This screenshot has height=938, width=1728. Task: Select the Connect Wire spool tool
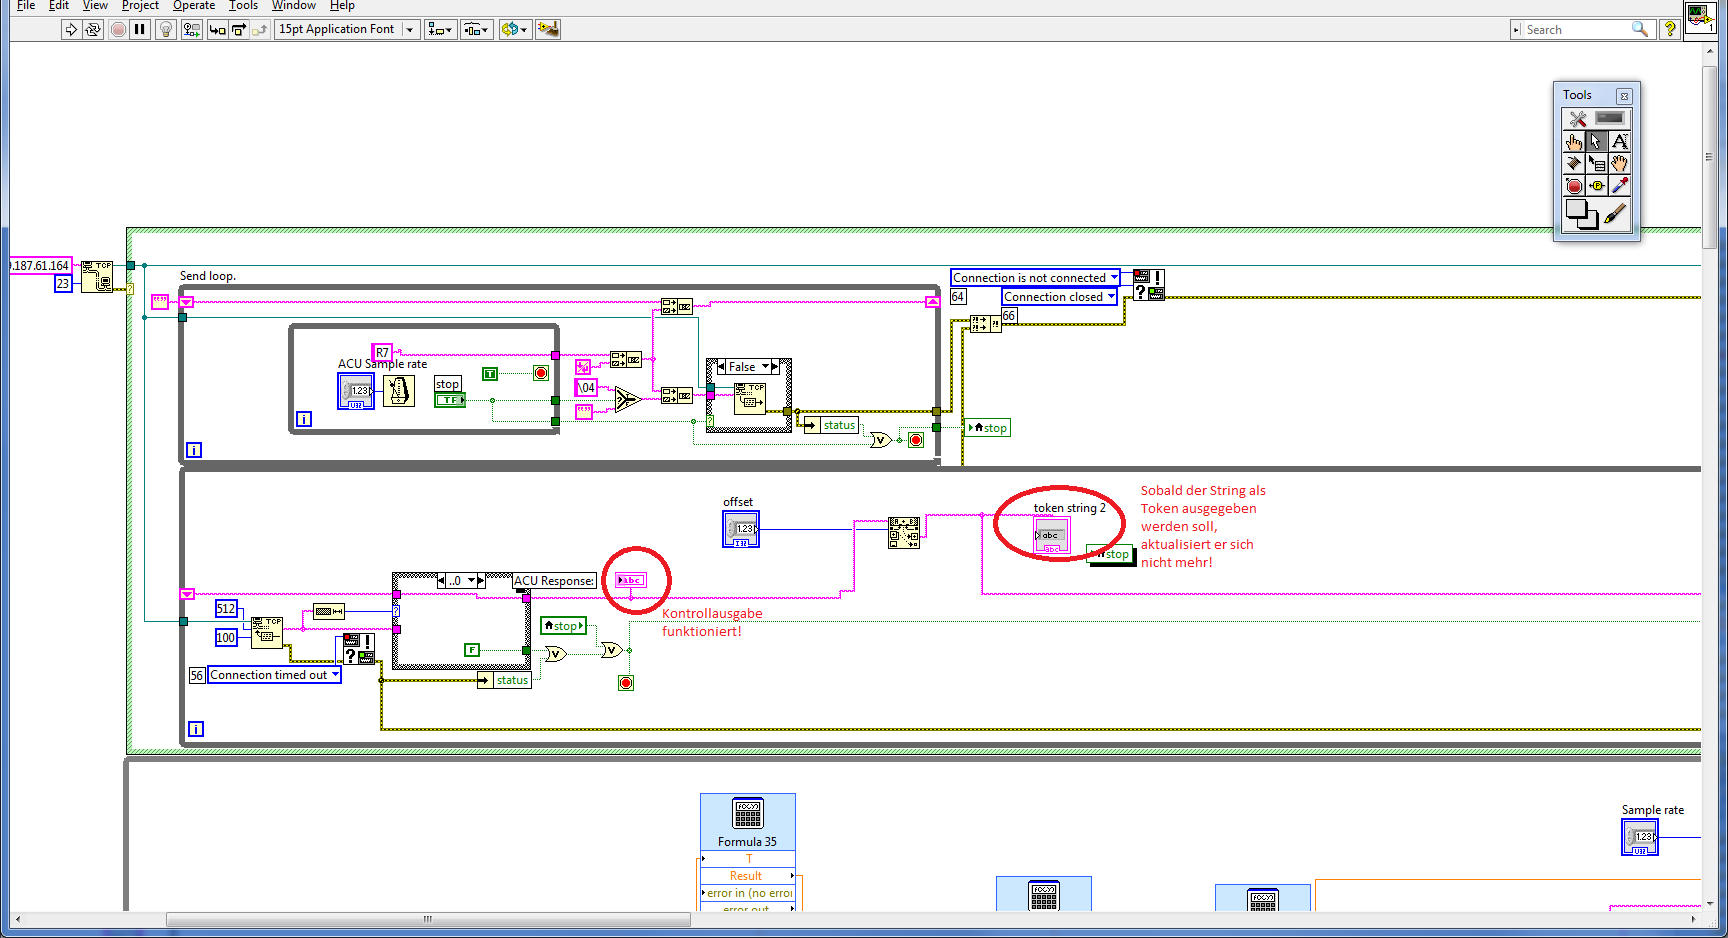(x=1575, y=164)
